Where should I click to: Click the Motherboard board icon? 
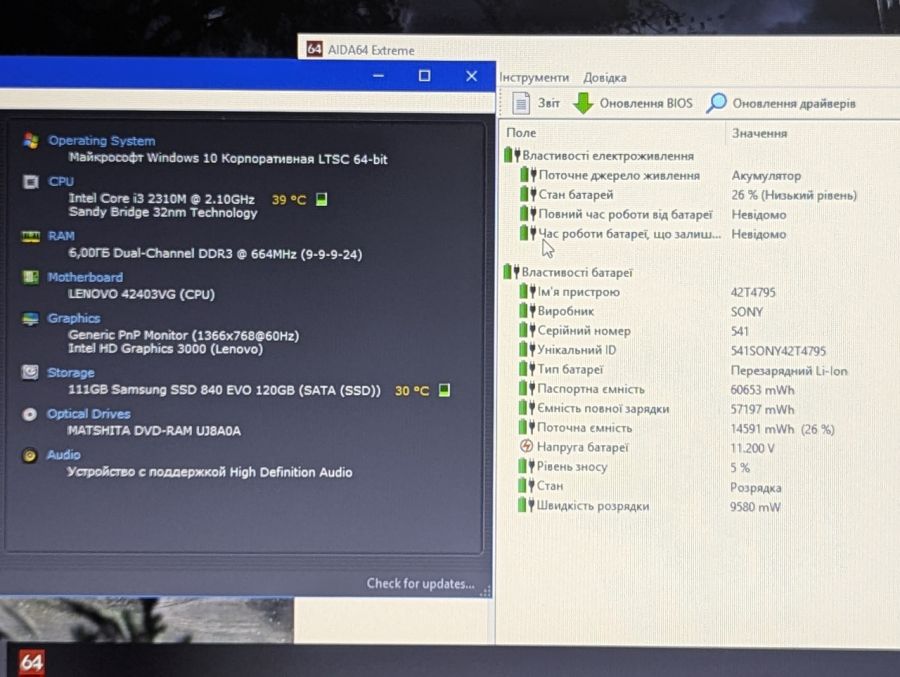30,277
